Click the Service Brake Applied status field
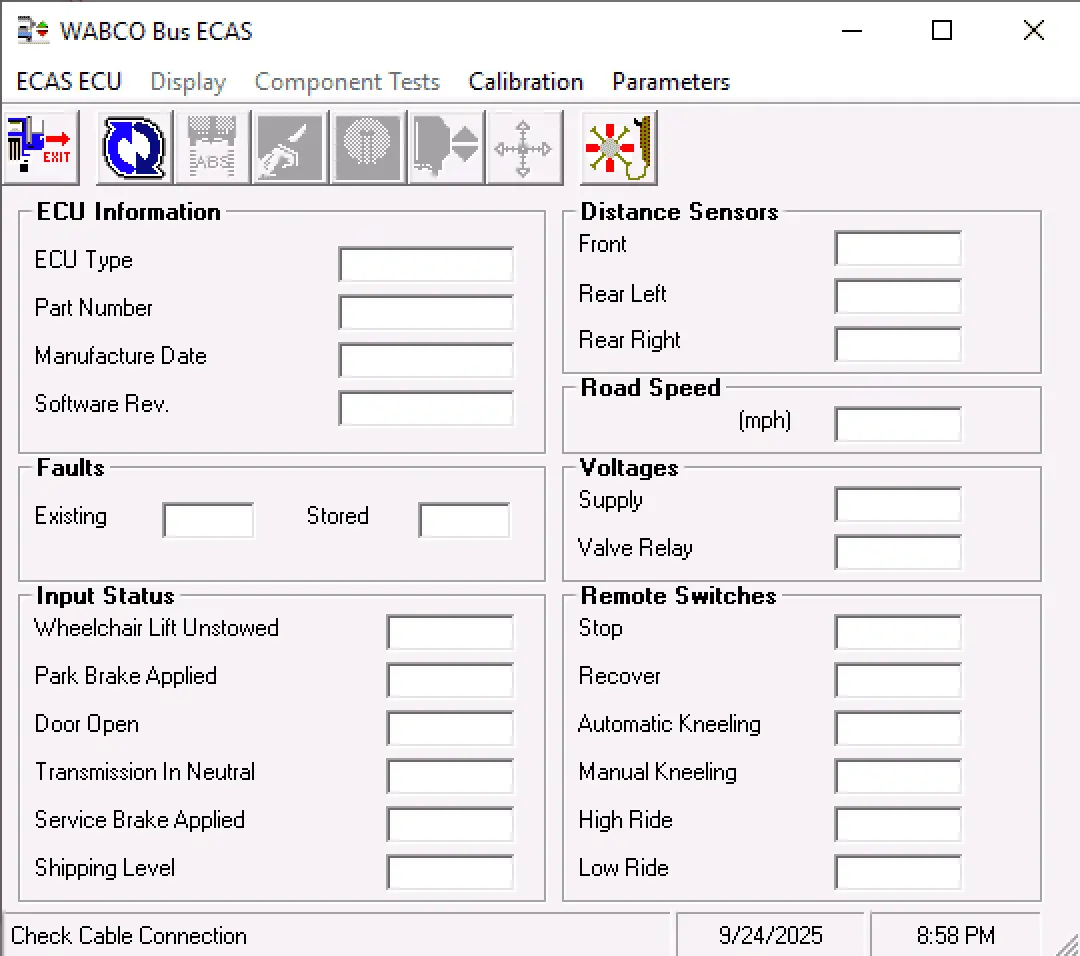 [x=450, y=824]
